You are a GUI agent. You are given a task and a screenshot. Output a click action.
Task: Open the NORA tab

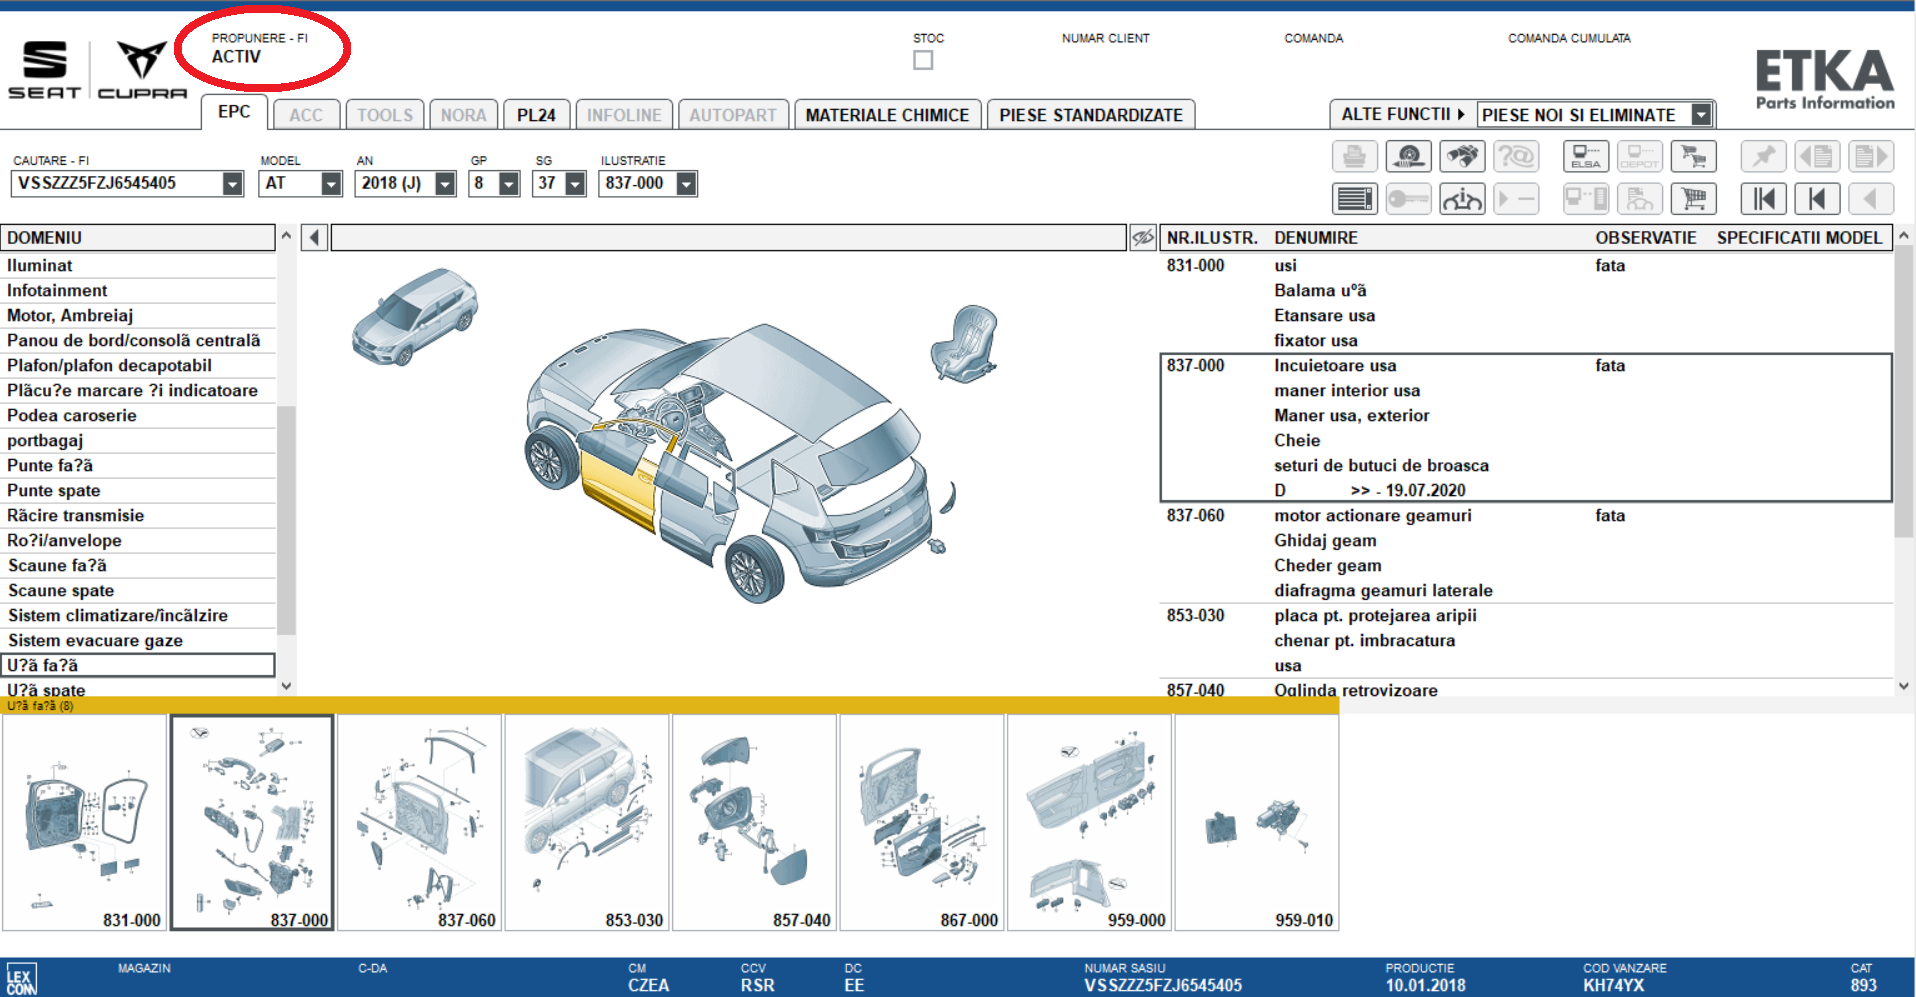[x=463, y=115]
